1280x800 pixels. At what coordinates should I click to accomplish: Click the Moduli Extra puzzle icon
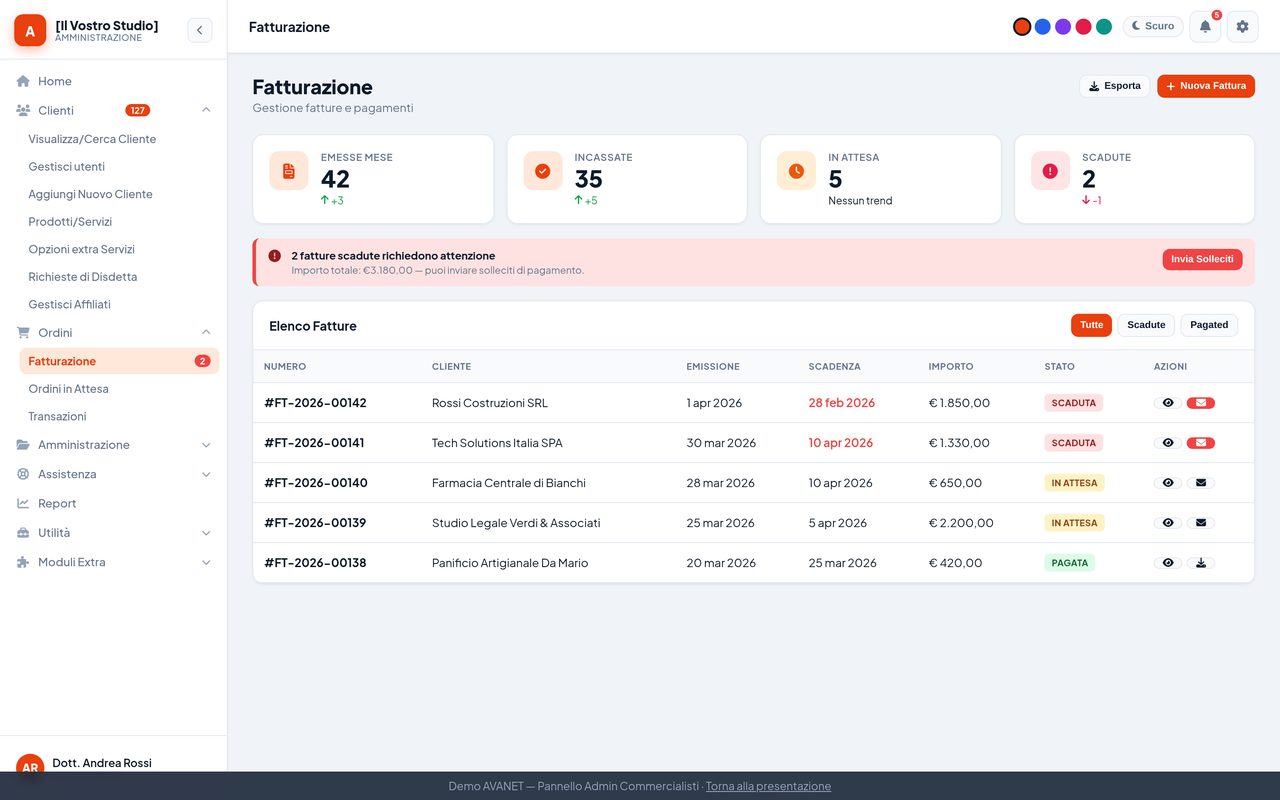point(23,562)
